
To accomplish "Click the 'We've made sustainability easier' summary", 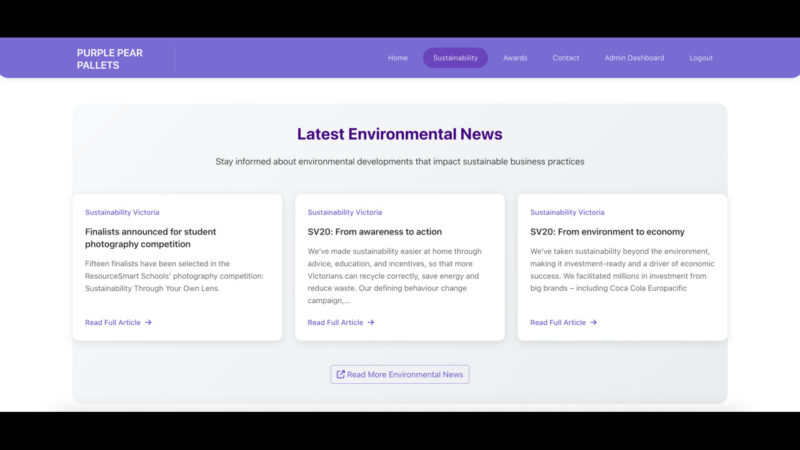I will point(394,276).
